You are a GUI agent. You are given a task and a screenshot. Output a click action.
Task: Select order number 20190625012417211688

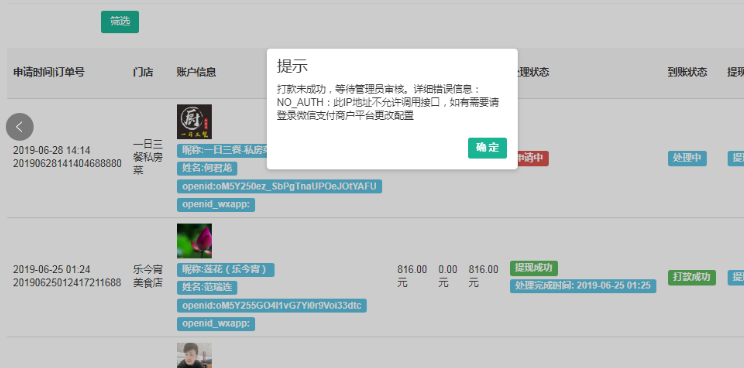(67, 283)
